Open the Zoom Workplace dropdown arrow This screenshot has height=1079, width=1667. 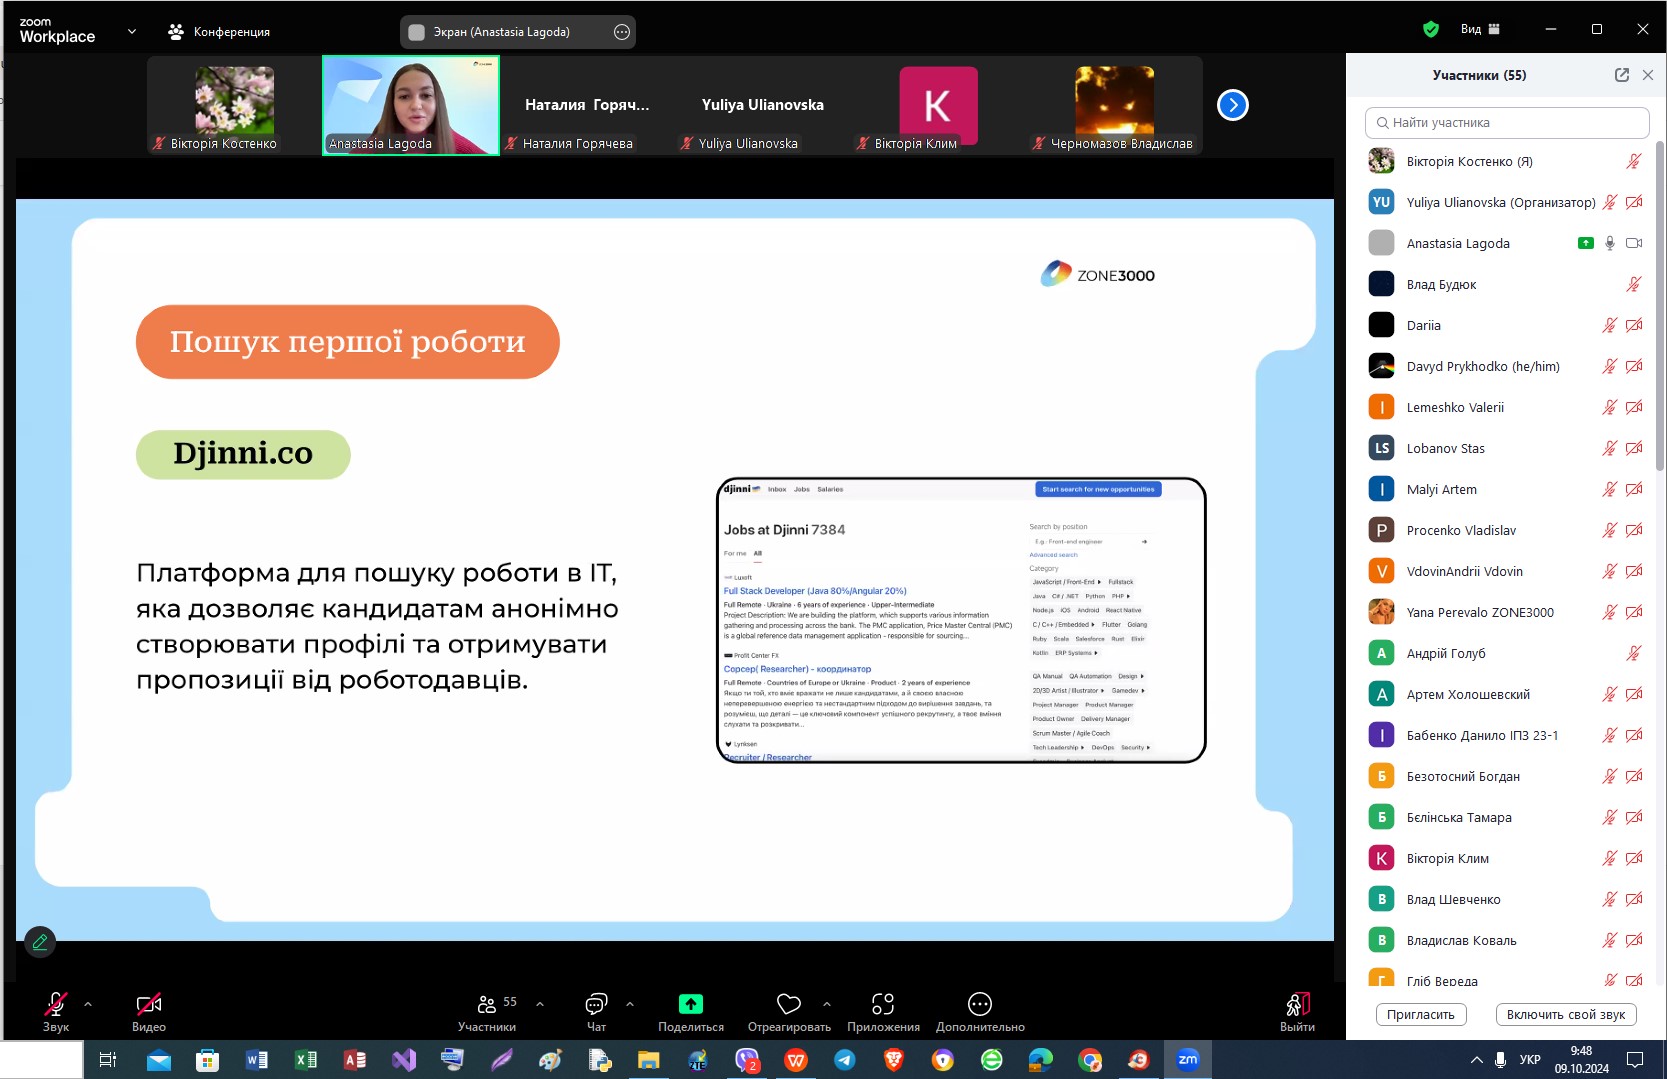coord(132,31)
